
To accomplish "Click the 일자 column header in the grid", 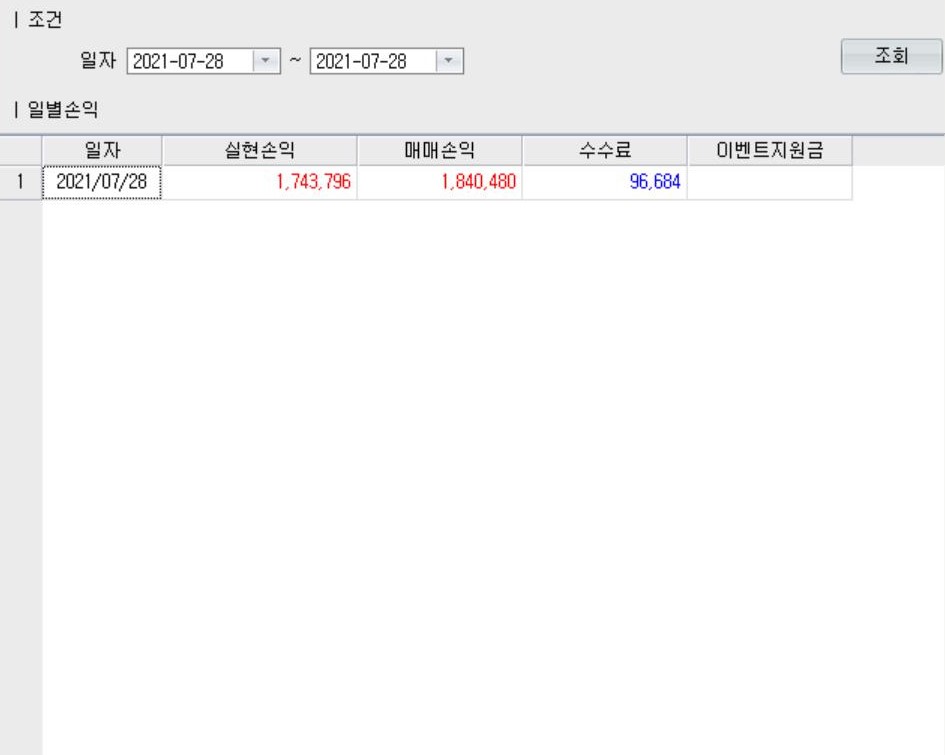I will pyautogui.click(x=102, y=151).
